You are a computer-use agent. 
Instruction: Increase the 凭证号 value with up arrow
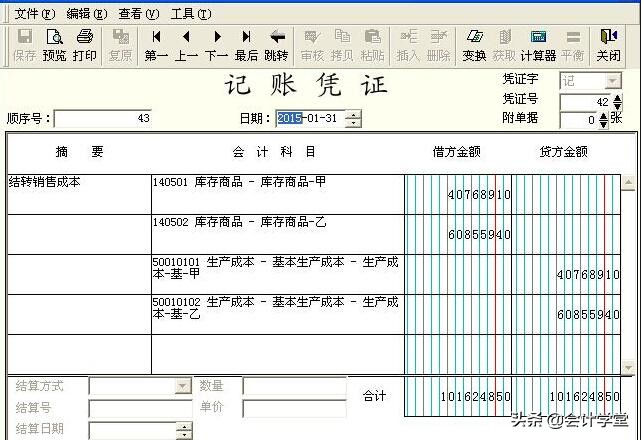(617, 98)
